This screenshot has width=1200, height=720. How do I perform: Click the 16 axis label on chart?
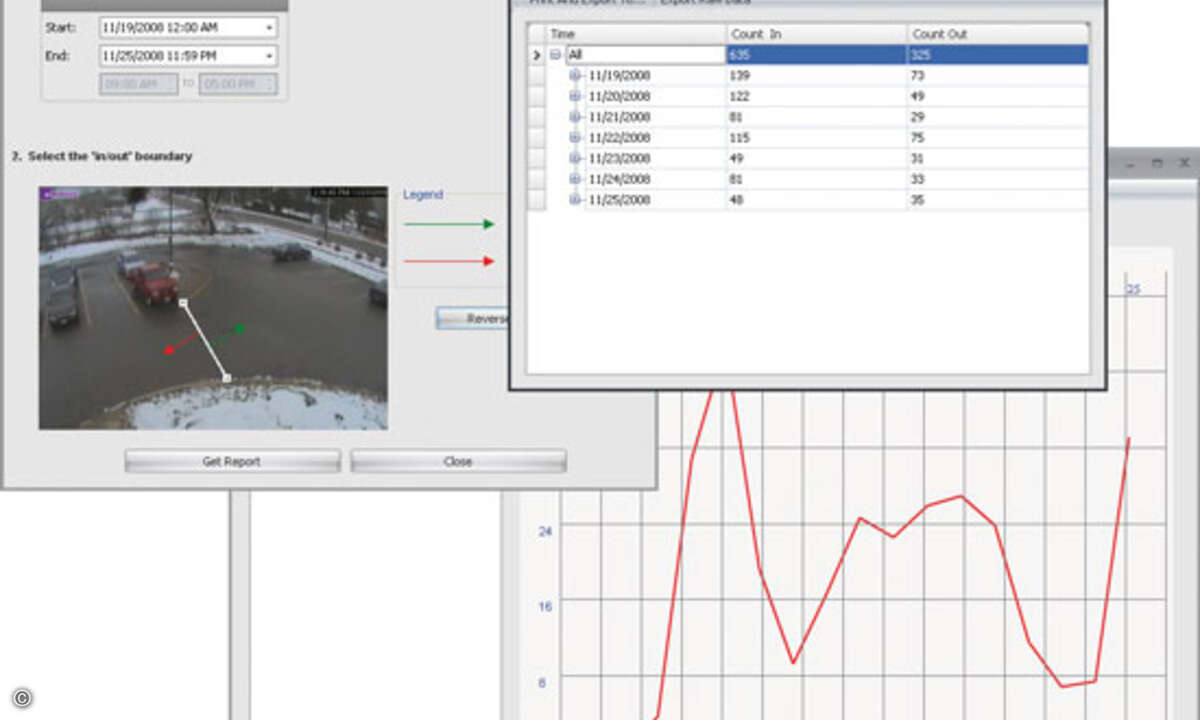tap(545, 606)
